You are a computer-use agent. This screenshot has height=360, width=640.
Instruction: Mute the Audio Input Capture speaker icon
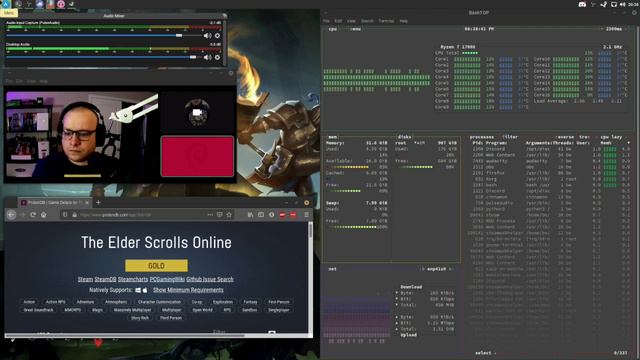tap(207, 36)
